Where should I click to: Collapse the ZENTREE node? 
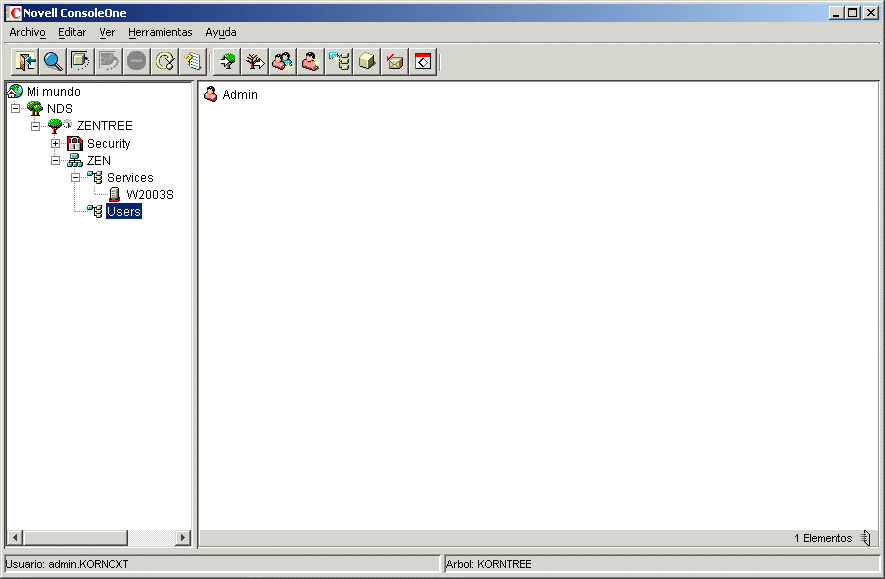pos(36,126)
